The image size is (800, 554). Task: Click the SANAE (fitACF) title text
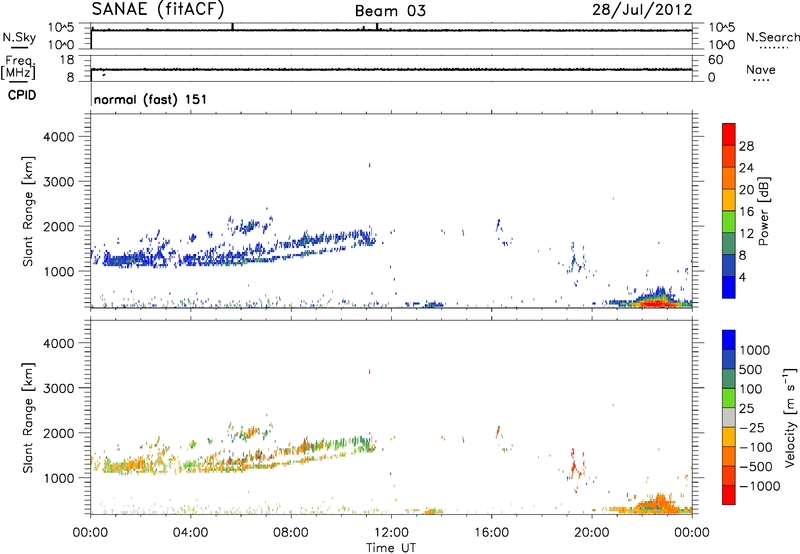[x=158, y=9]
